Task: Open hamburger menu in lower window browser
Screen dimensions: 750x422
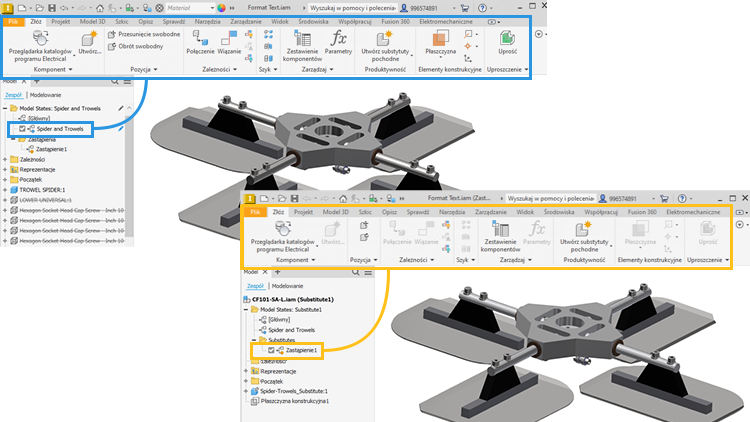Action: pos(368,272)
